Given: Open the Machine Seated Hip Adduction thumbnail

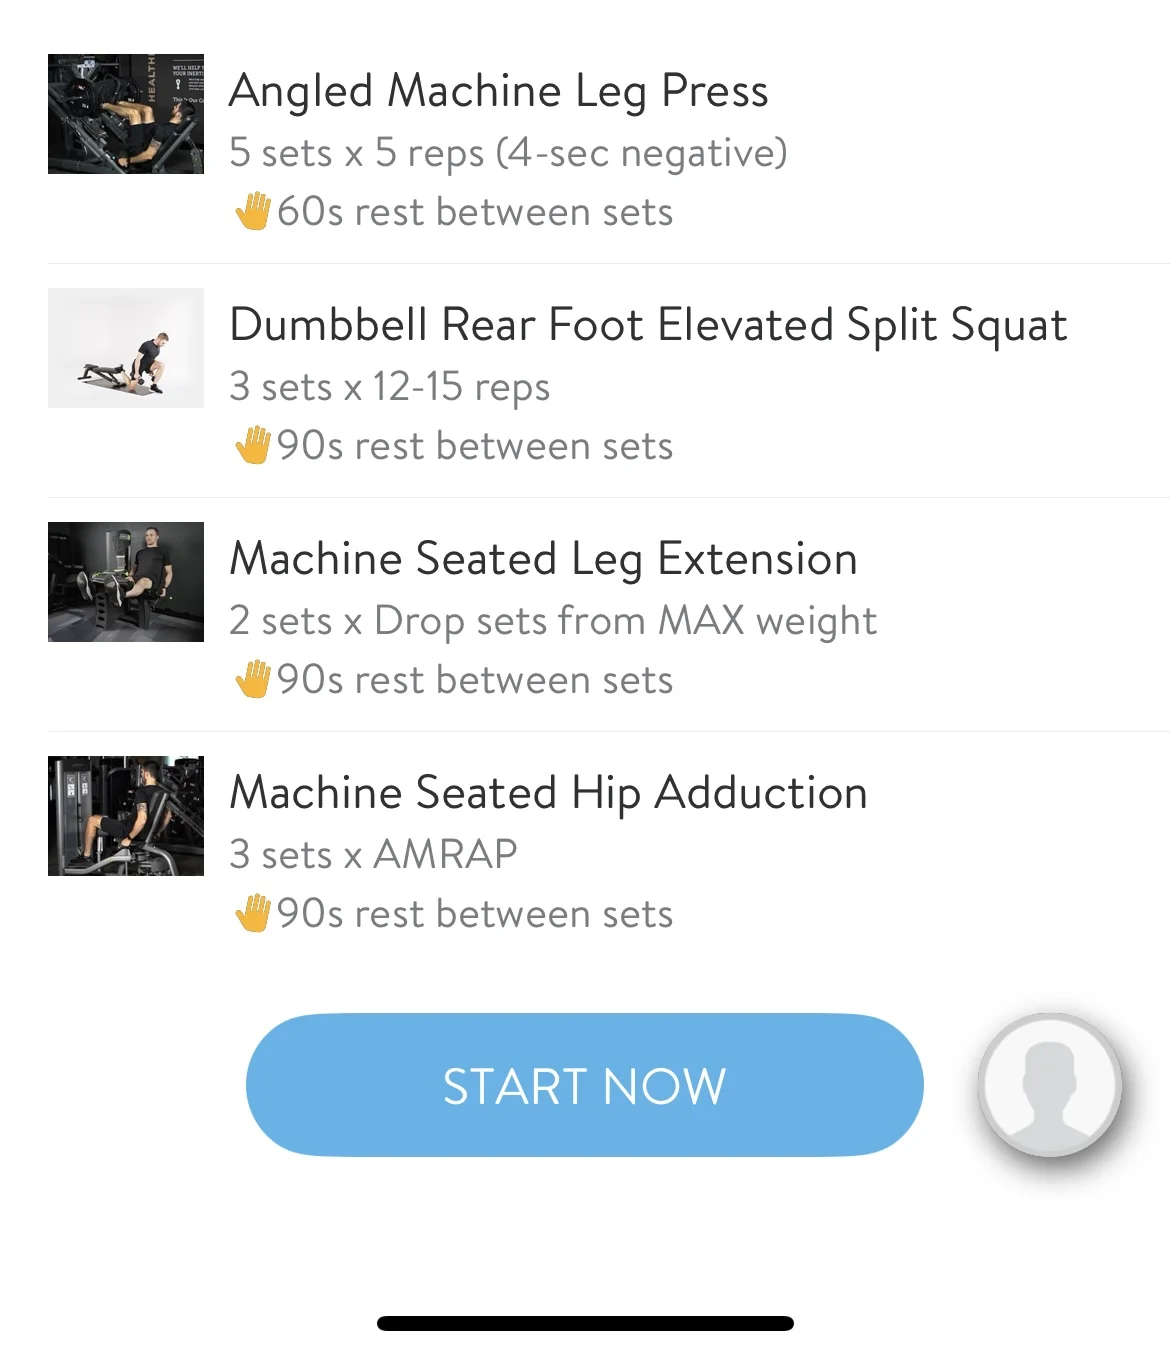Looking at the screenshot, I should coord(126,816).
